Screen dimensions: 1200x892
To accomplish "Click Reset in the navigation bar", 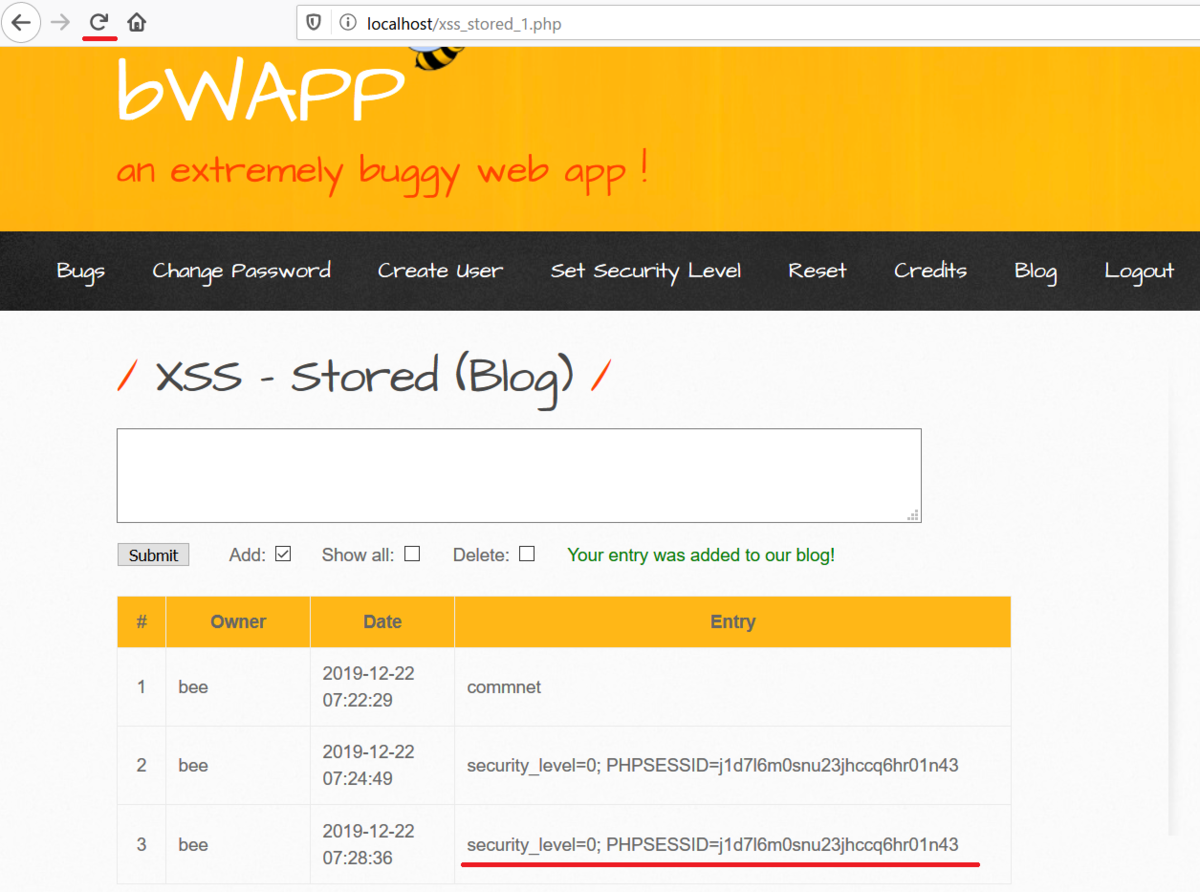I will pyautogui.click(x=817, y=271).
